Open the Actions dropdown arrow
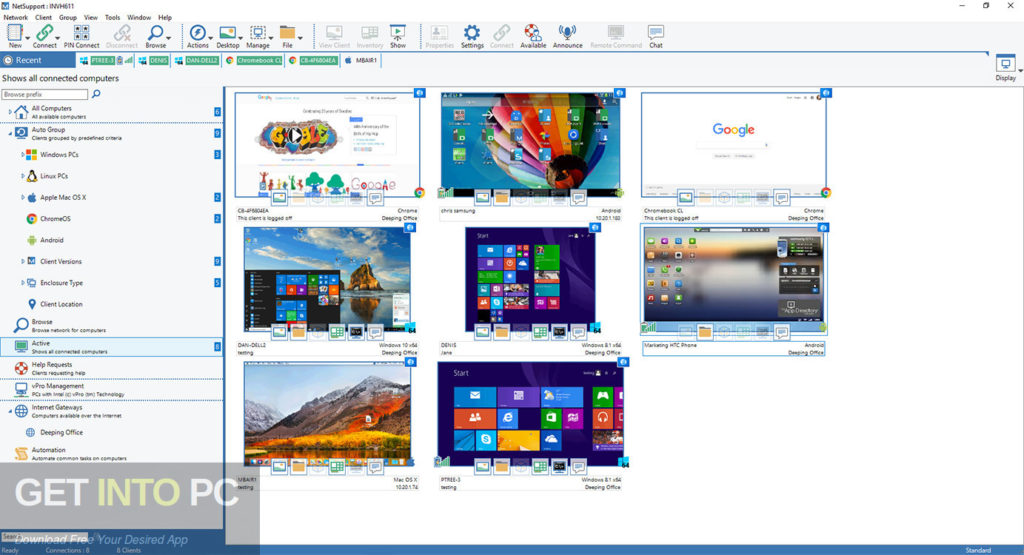Image resolution: width=1024 pixels, height=555 pixels. pyautogui.click(x=209, y=38)
